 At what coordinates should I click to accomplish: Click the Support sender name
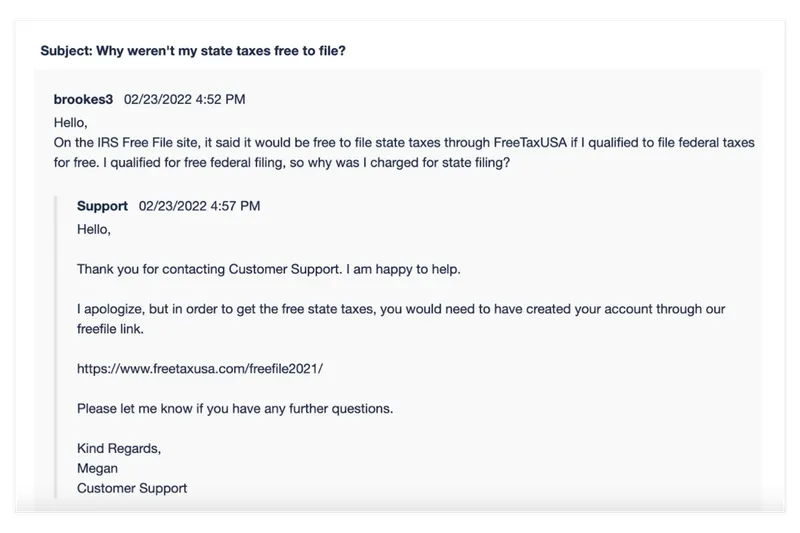pyautogui.click(x=102, y=206)
